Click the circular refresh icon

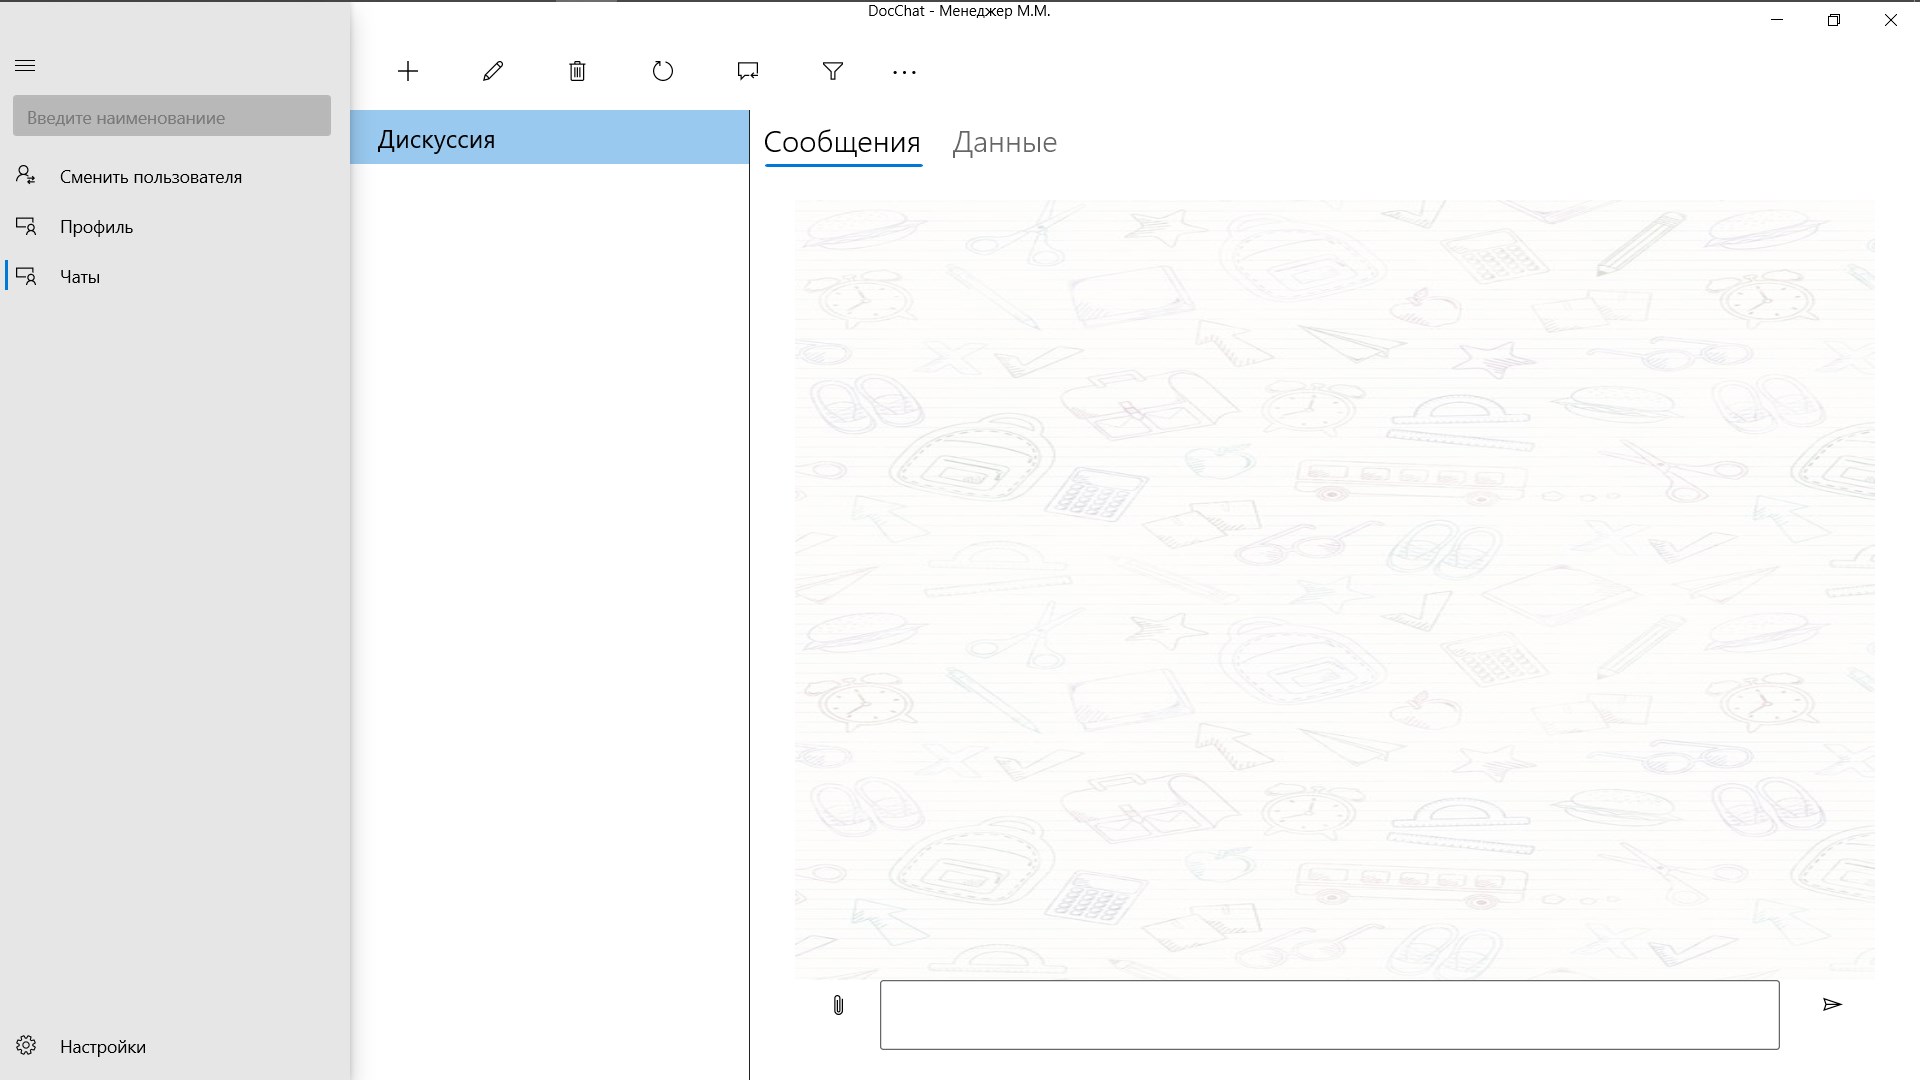pyautogui.click(x=663, y=71)
